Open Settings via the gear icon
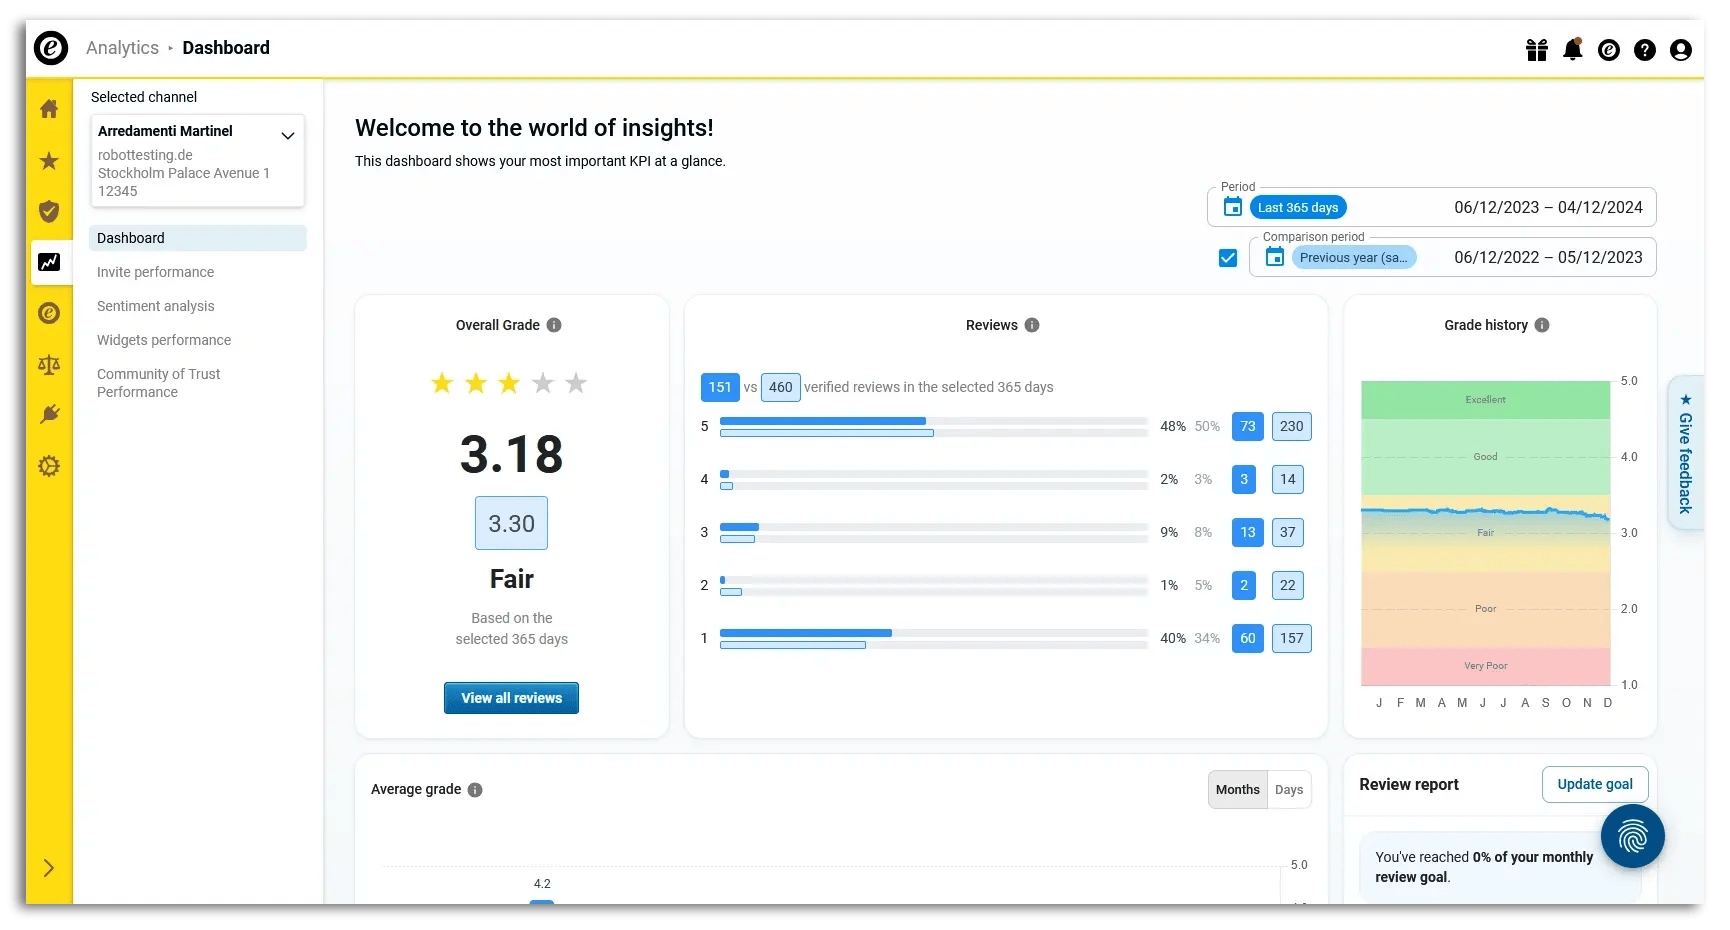This screenshot has height=930, width=1730. [49, 466]
